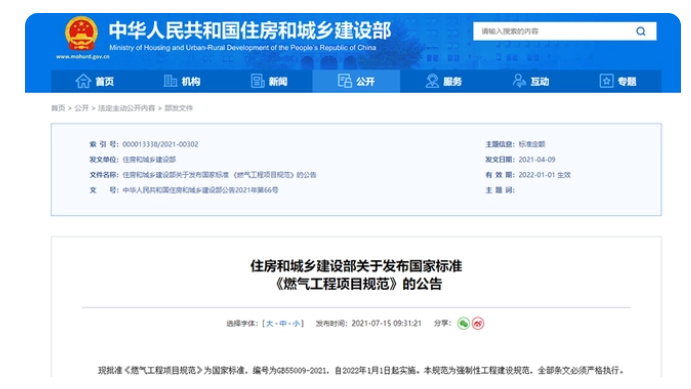The image size is (691, 389).
Task: Go to 公开 in the breadcrumb
Action: (x=82, y=108)
